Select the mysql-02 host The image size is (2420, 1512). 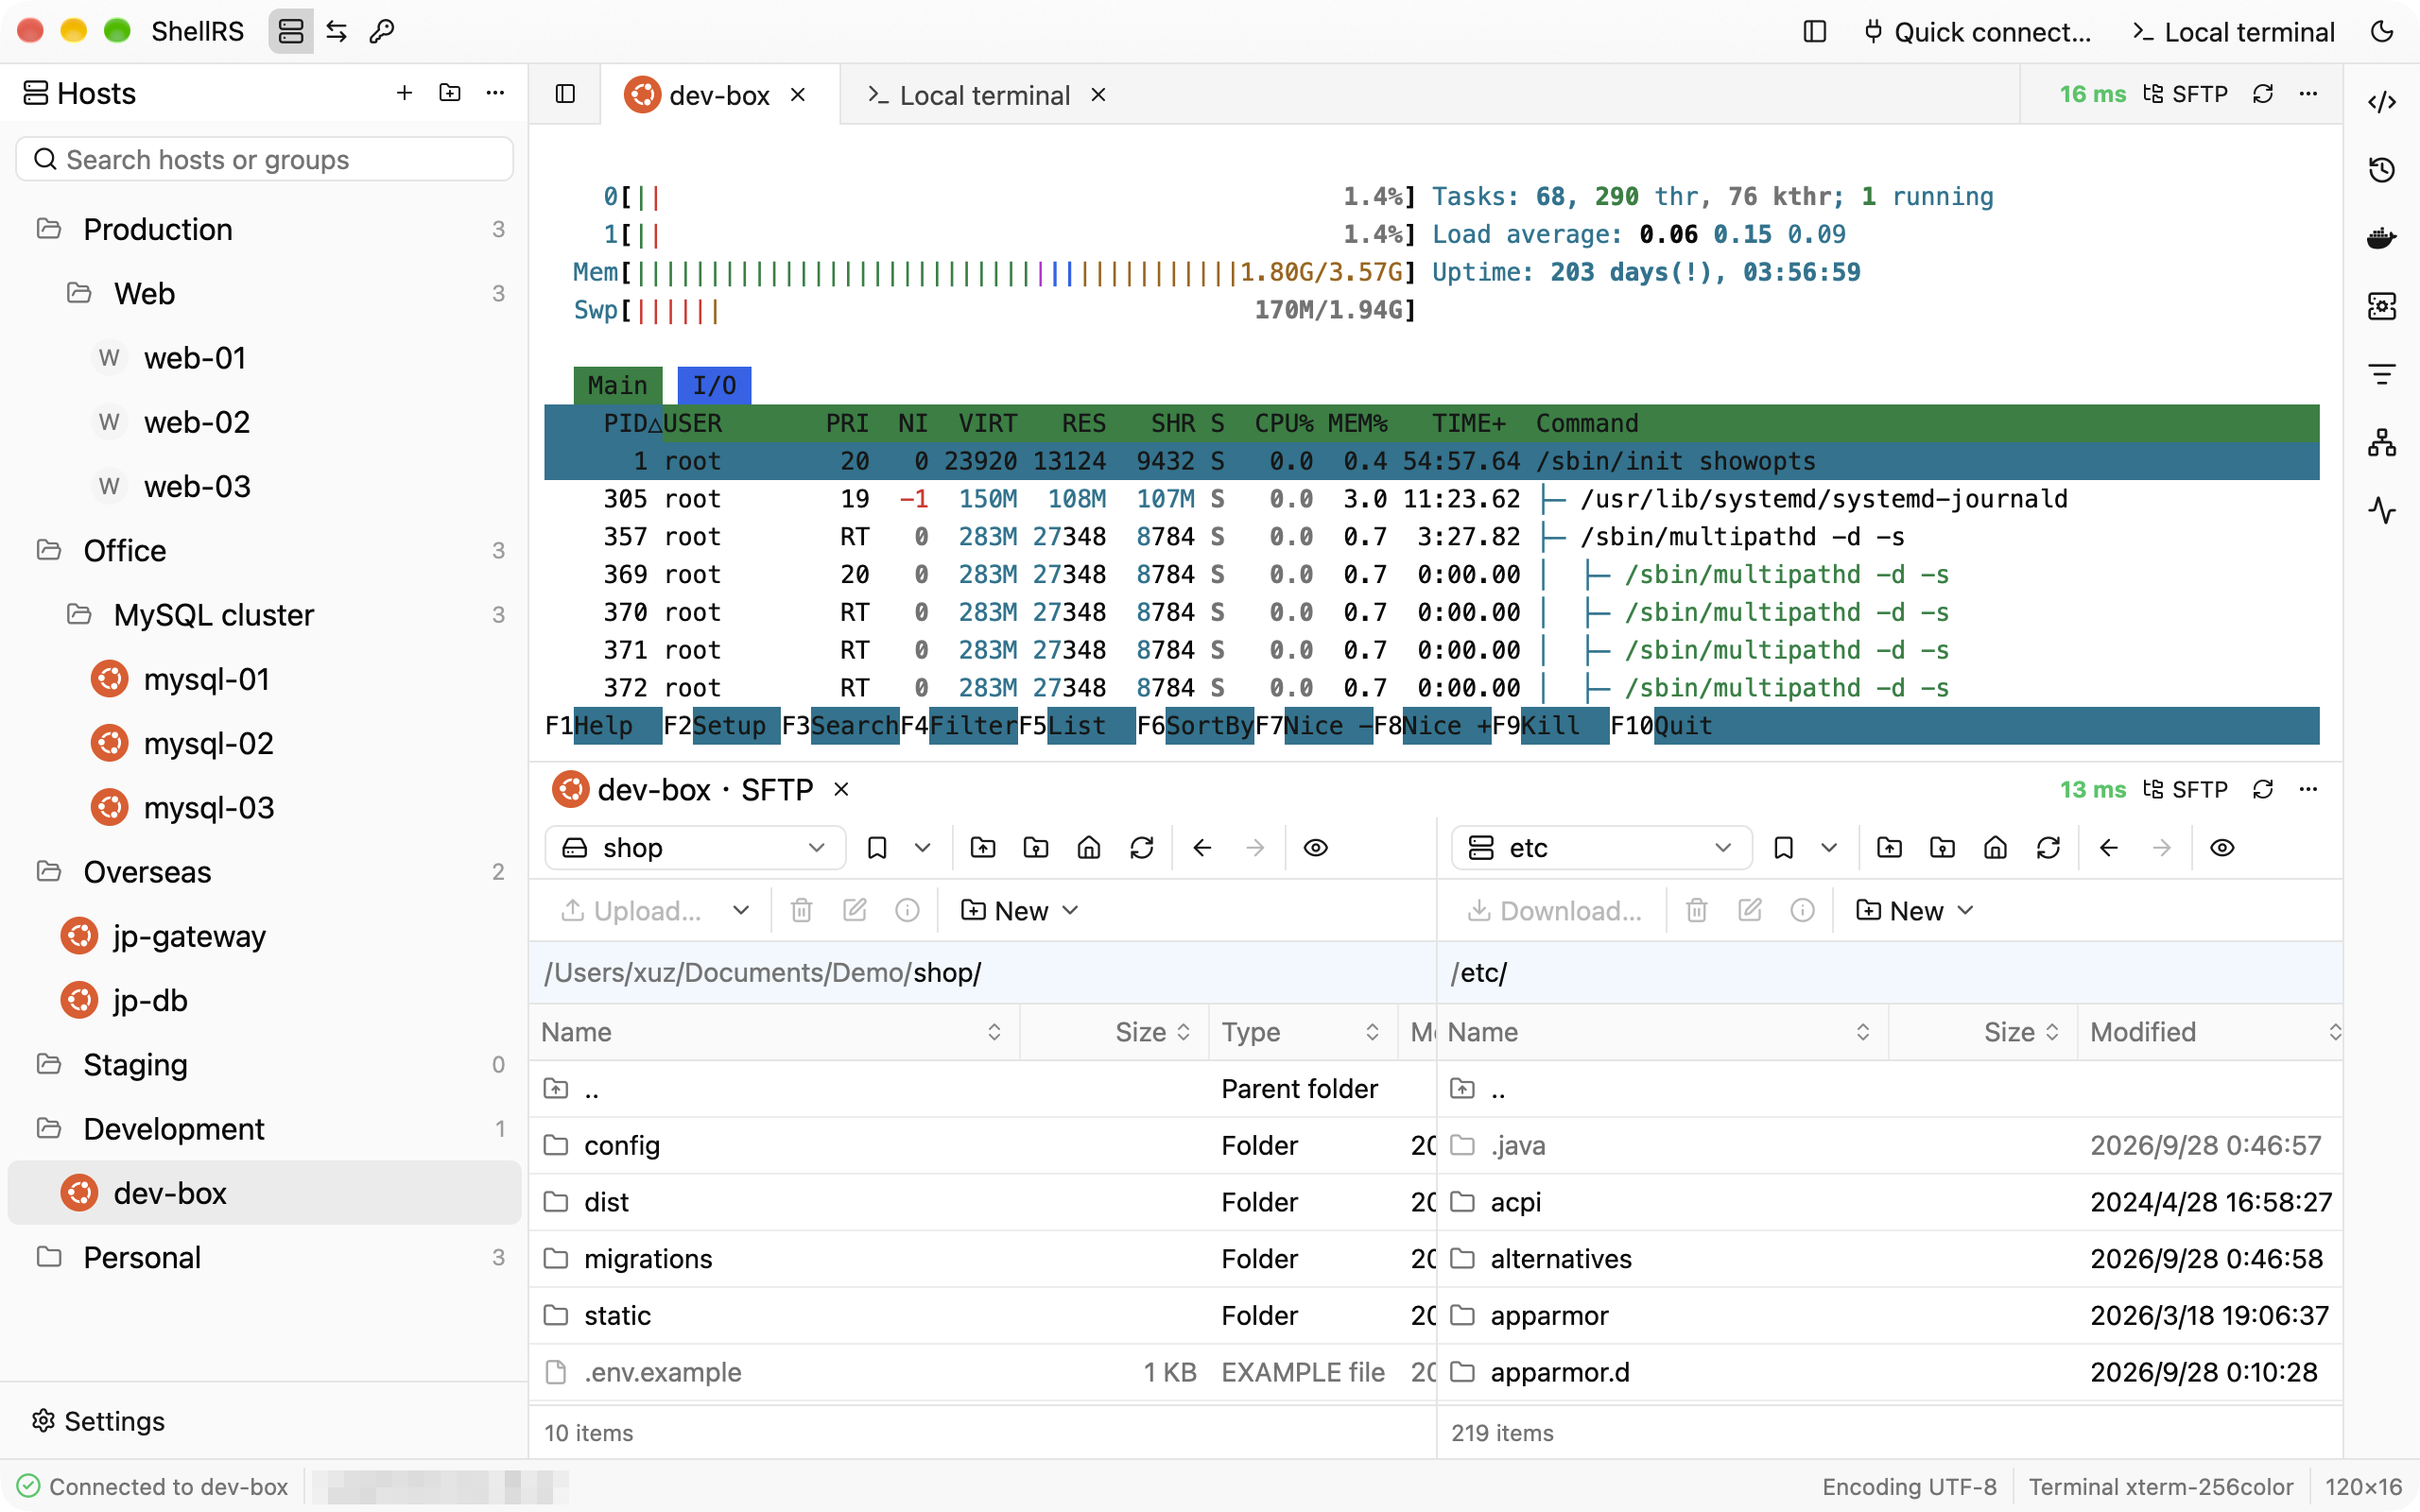coord(265,743)
